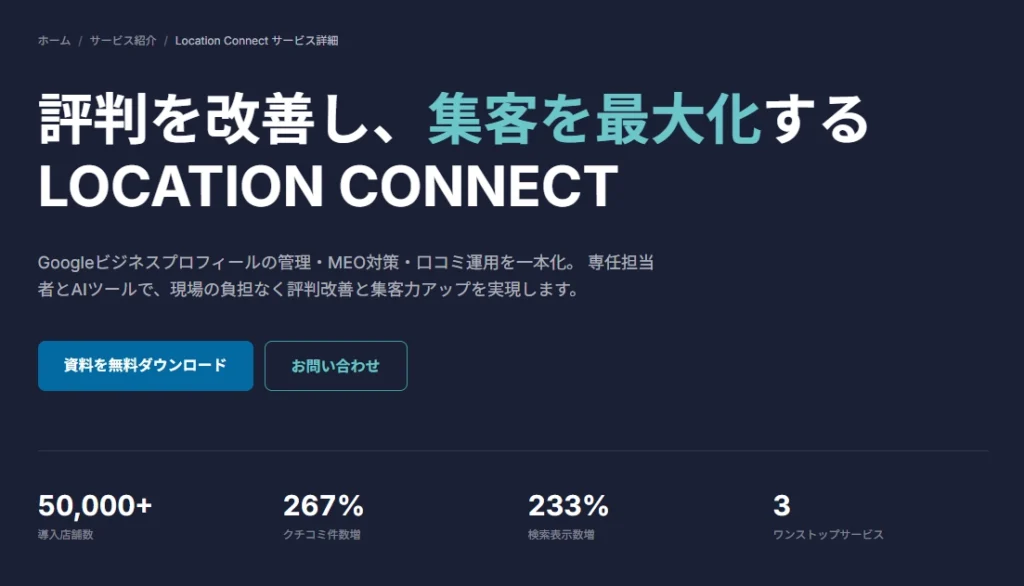Click the 検索表示数増 label
Viewport: 1024px width, 586px height.
[561, 535]
